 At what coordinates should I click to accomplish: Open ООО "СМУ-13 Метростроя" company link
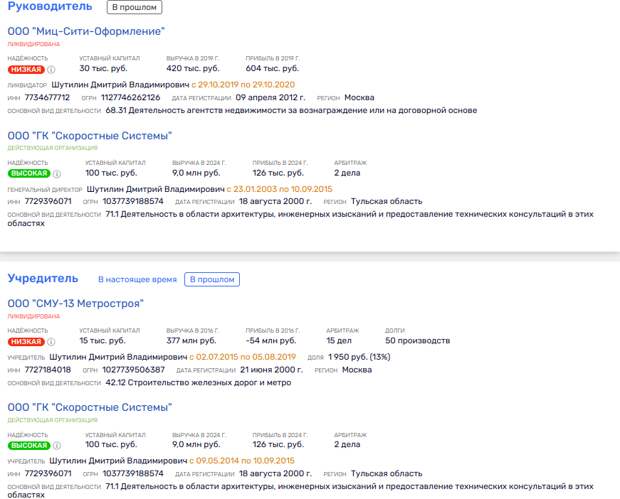click(76, 304)
